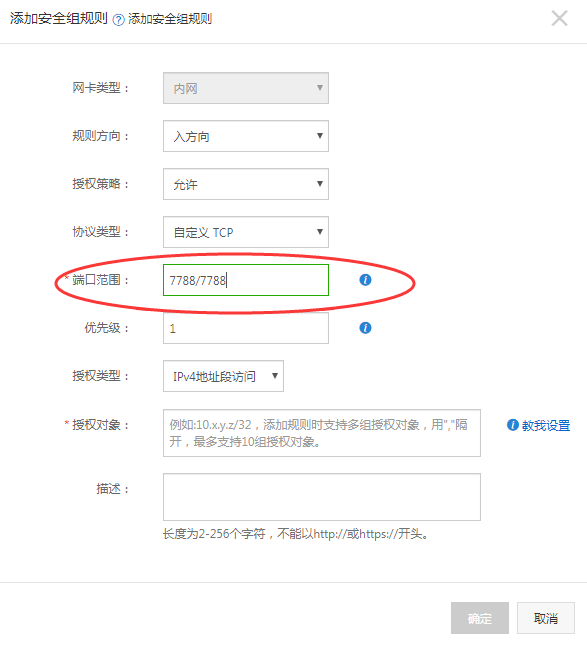Click the info icon next to port range
Screen dimensions: 587x650
coord(365,280)
